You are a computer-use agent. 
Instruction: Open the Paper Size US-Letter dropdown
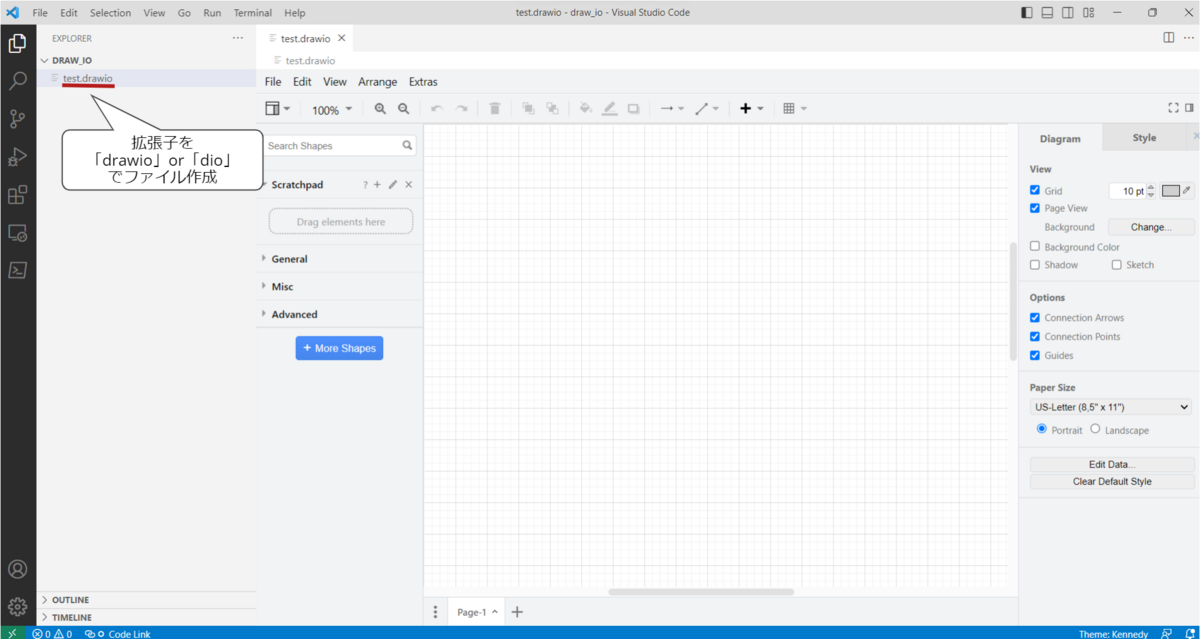1111,407
